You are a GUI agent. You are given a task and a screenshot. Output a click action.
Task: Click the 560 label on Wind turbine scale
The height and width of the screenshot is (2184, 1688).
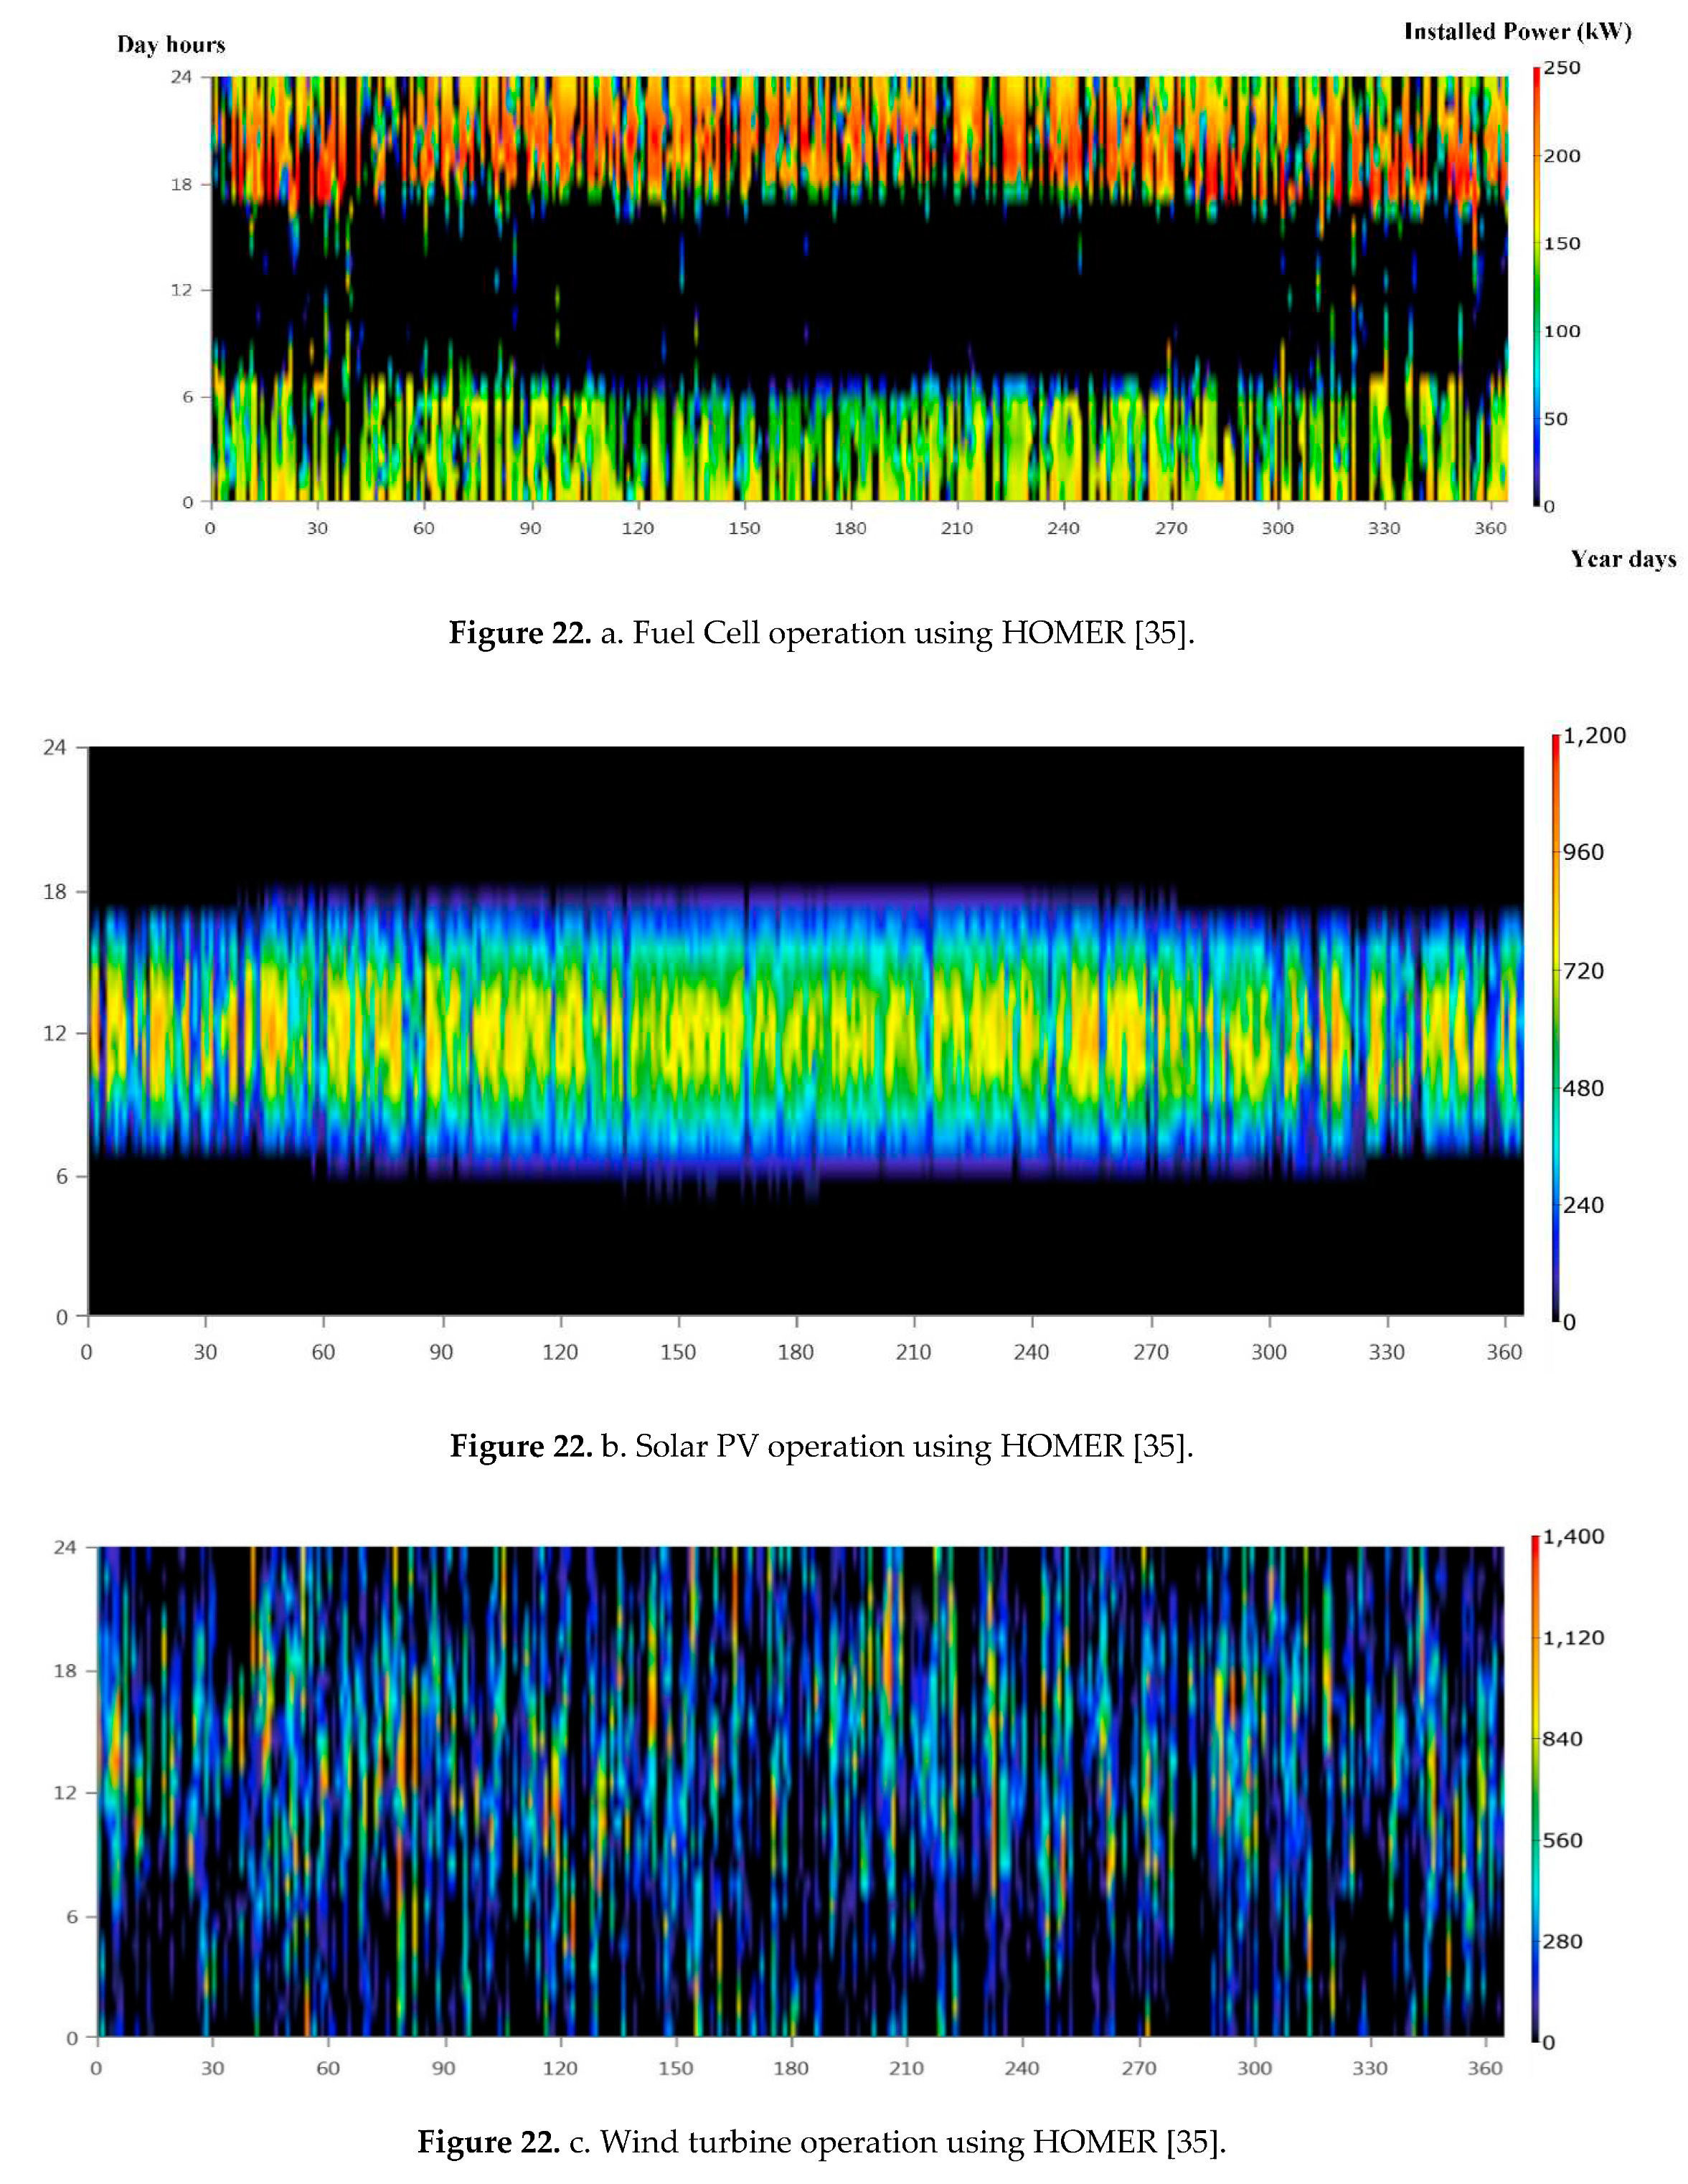click(x=1562, y=1840)
